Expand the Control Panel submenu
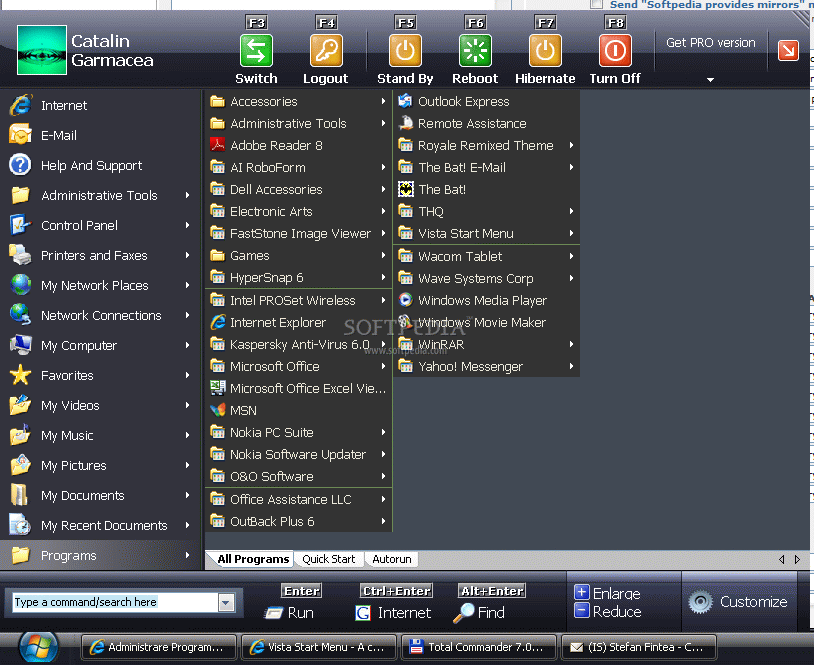The width and height of the screenshot is (814, 665). pyautogui.click(x=187, y=225)
